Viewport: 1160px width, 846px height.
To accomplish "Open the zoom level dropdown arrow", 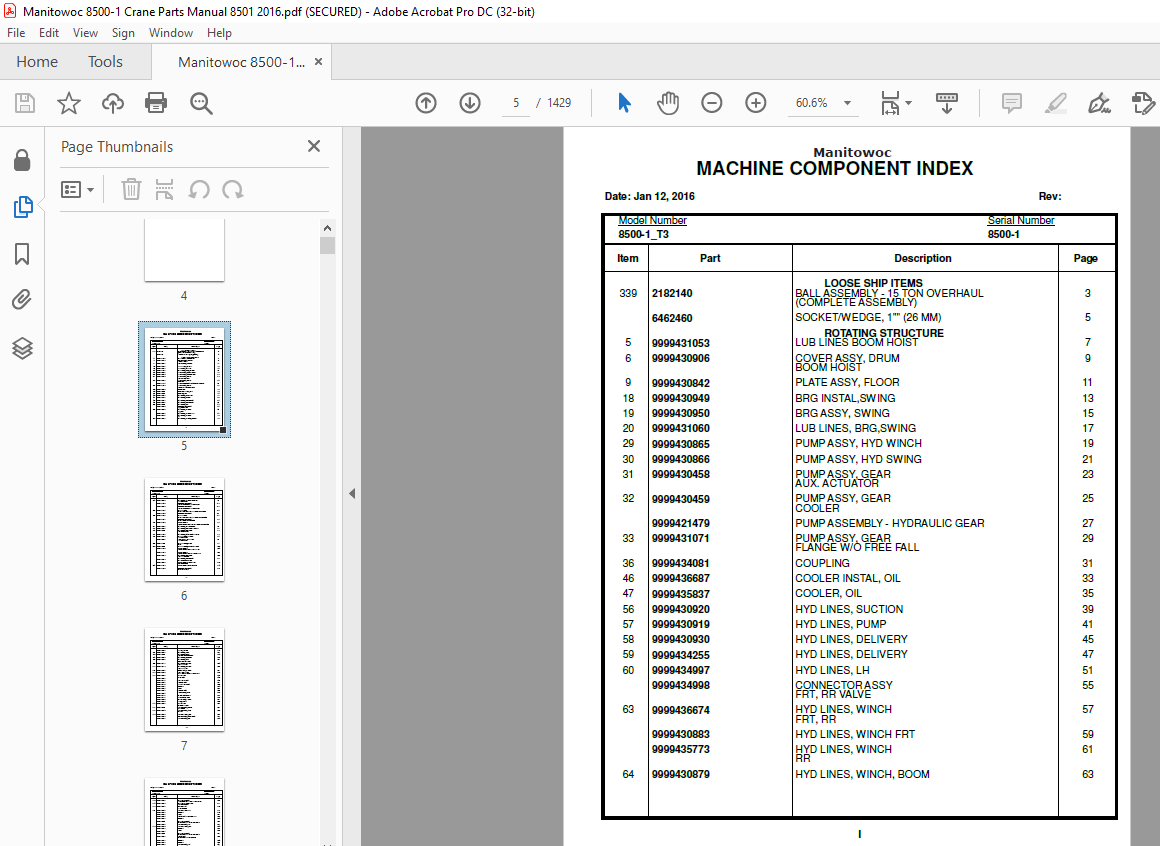I will point(848,103).
